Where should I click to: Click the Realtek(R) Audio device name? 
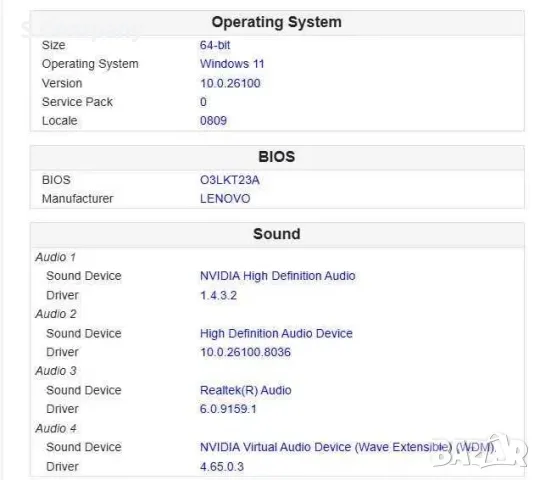point(246,390)
